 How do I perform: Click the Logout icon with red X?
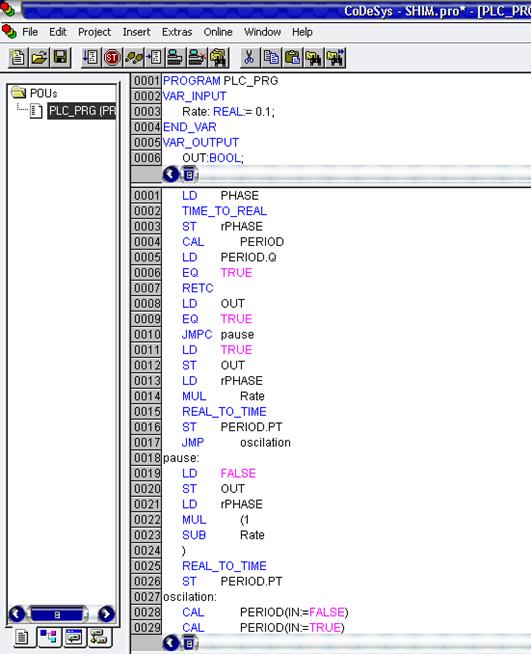point(197,58)
